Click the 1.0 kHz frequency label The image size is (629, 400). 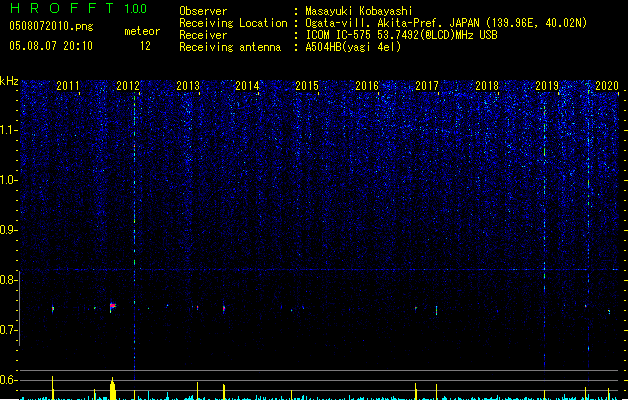click(x=8, y=180)
